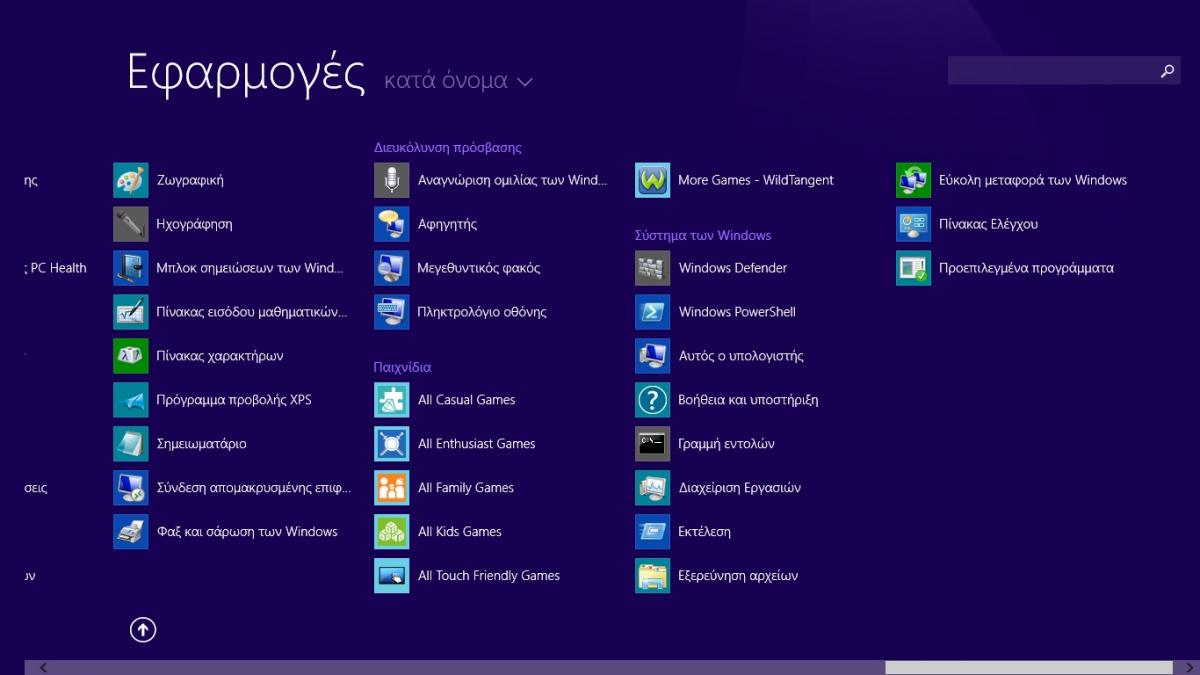Click the 'Διαχείριση Εργασιών' label

(740, 488)
